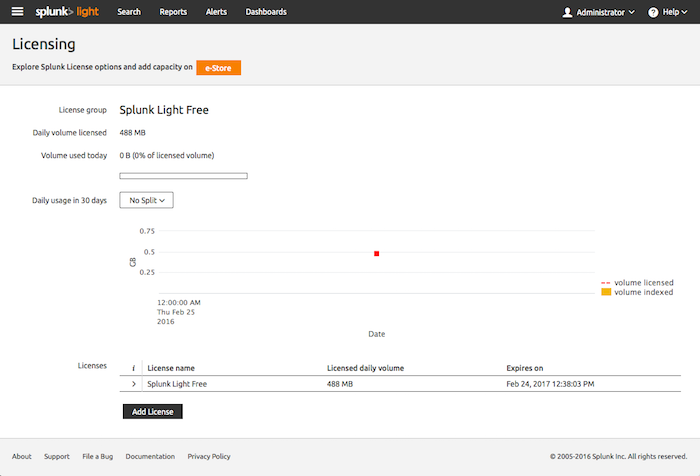
Task: Open the No Split dropdown
Action: tap(146, 200)
